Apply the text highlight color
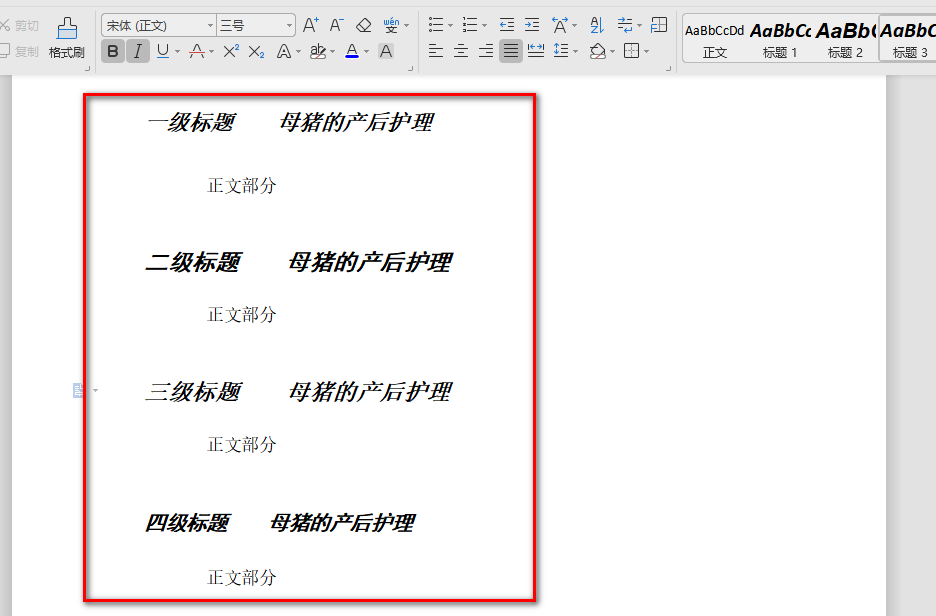Image resolution: width=936 pixels, height=616 pixels. (318, 51)
